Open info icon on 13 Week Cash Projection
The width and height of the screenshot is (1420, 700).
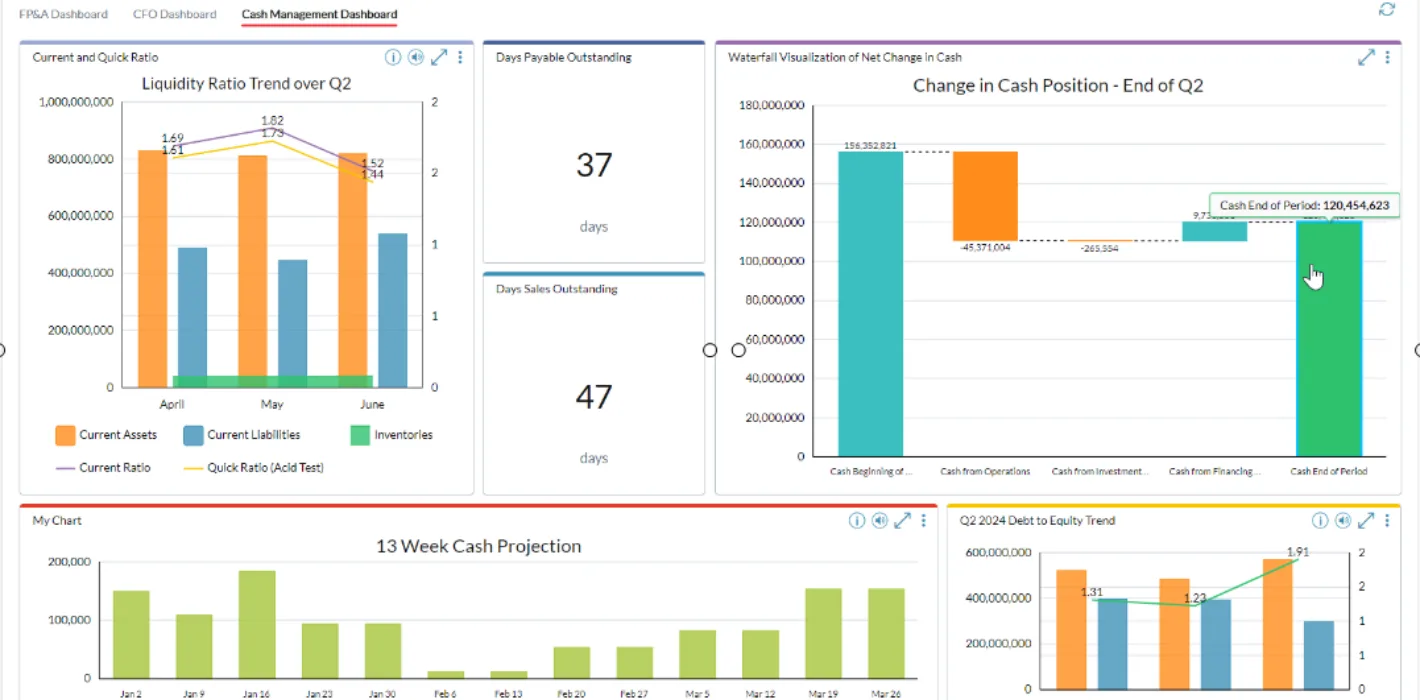click(857, 521)
